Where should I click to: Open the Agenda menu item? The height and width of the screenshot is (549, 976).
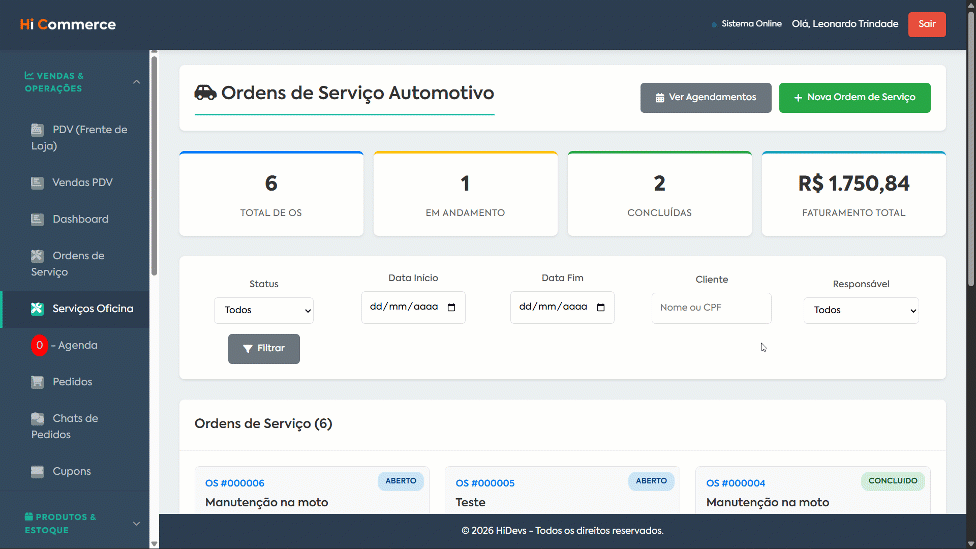pos(75,345)
